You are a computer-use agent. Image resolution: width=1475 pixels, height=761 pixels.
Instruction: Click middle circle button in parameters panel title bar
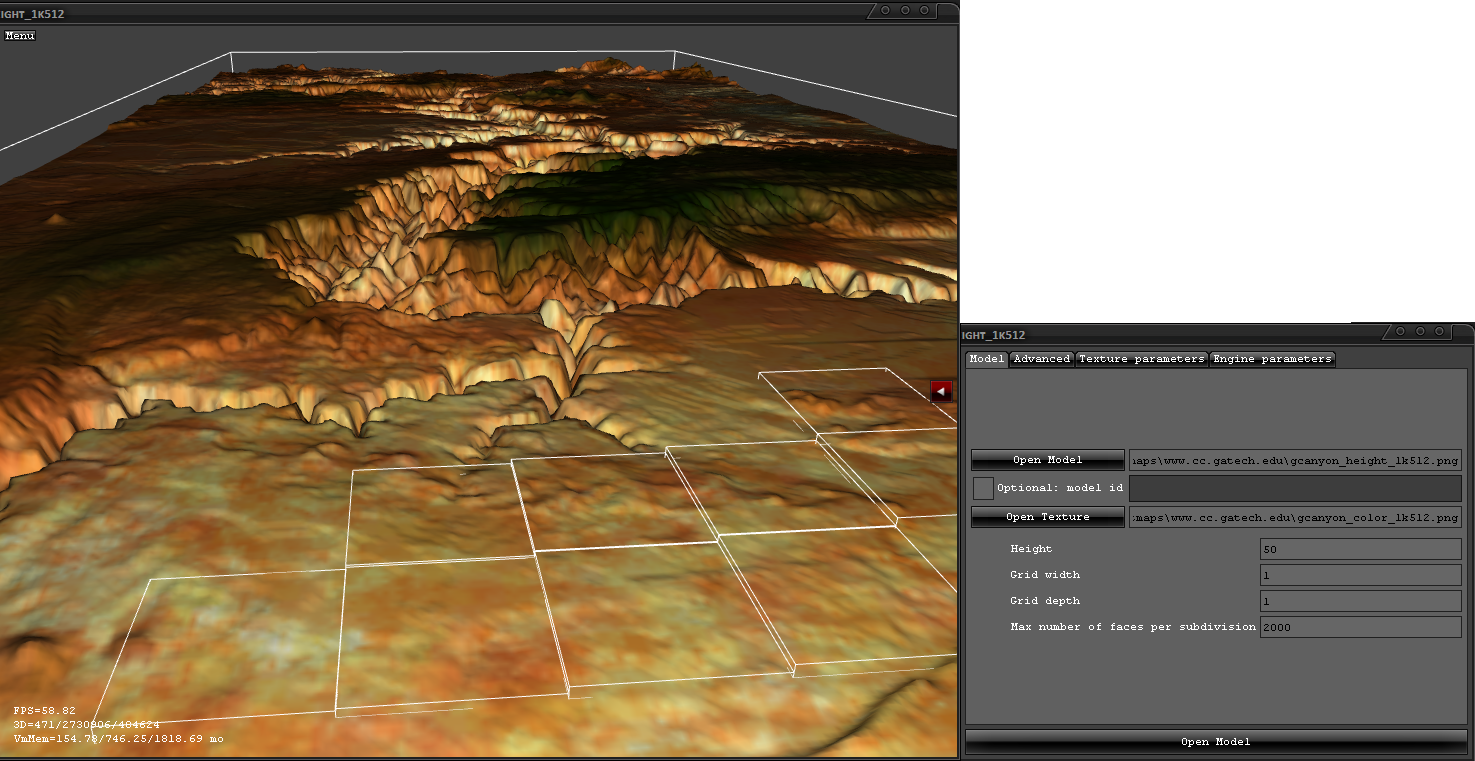[1419, 331]
